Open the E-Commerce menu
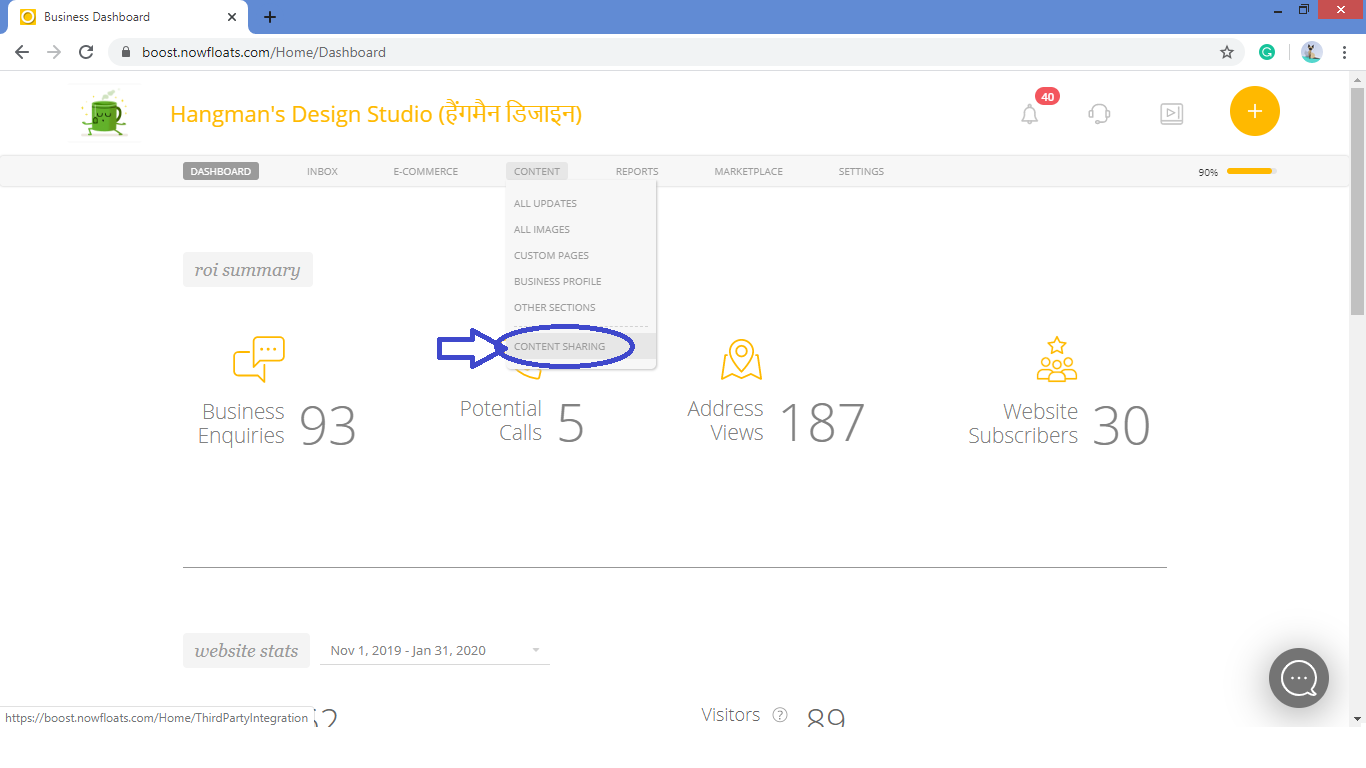Screen dimensions: 1366x768 tap(426, 171)
